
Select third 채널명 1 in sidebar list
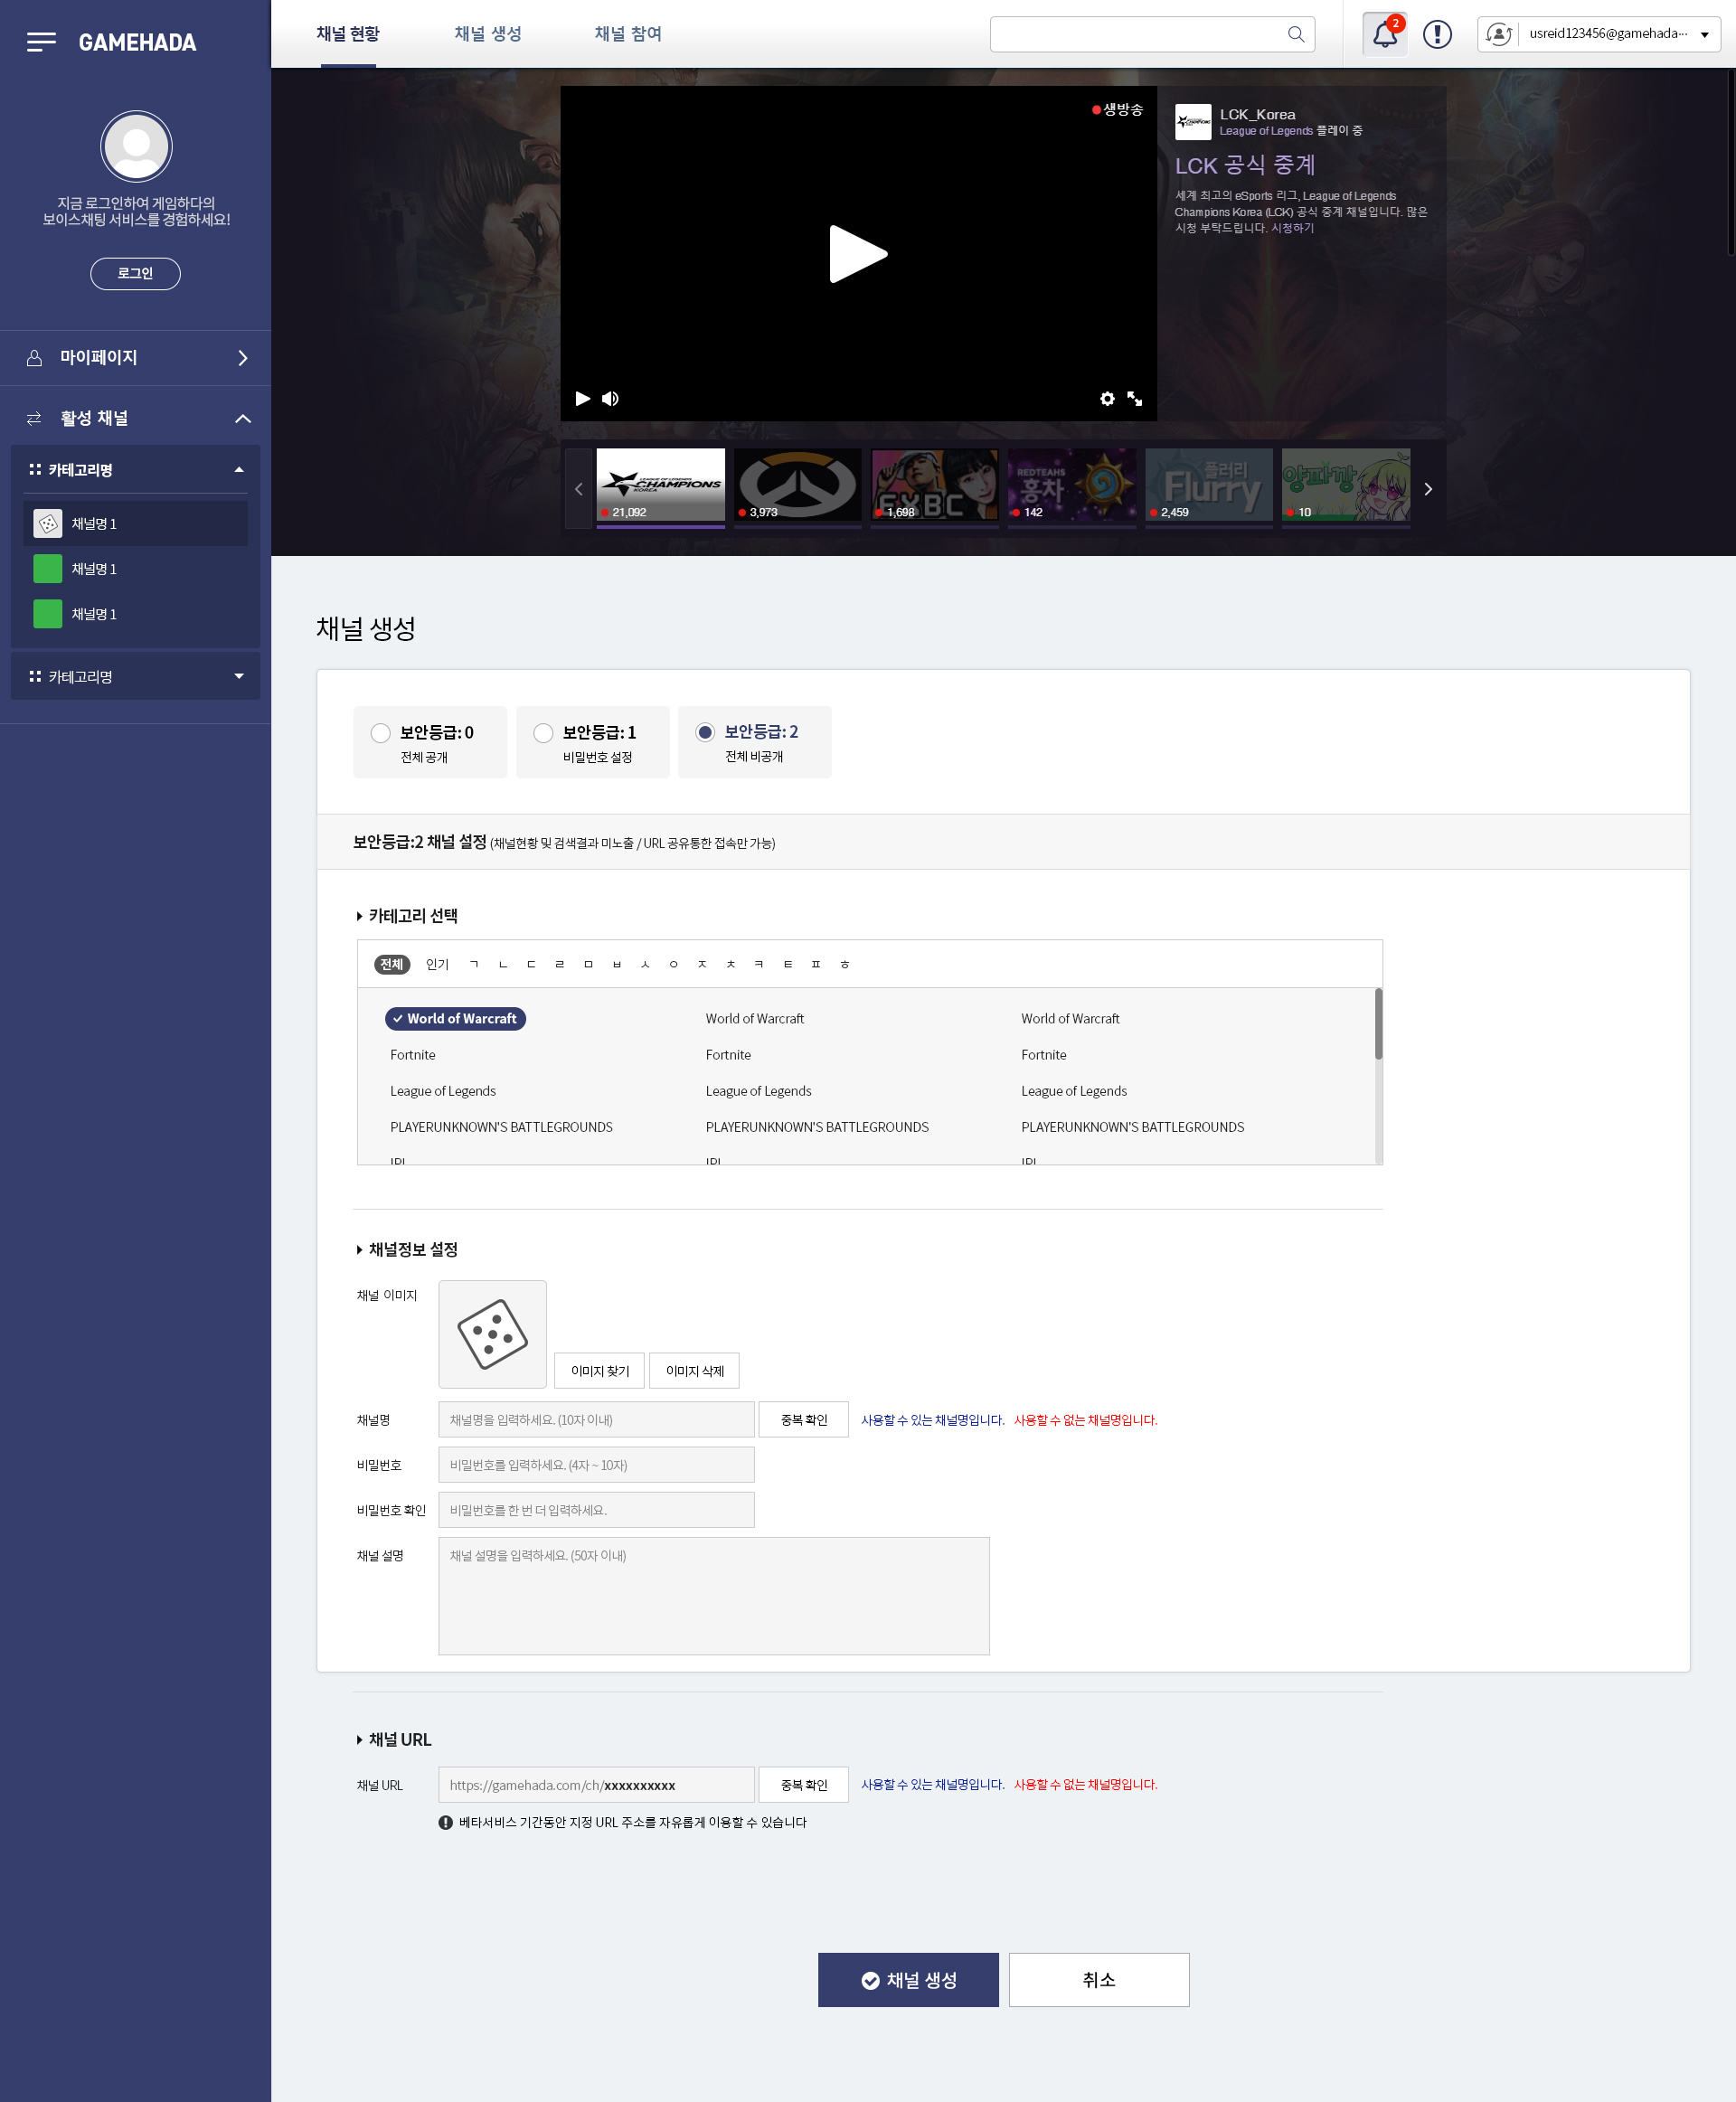pyautogui.click(x=135, y=614)
